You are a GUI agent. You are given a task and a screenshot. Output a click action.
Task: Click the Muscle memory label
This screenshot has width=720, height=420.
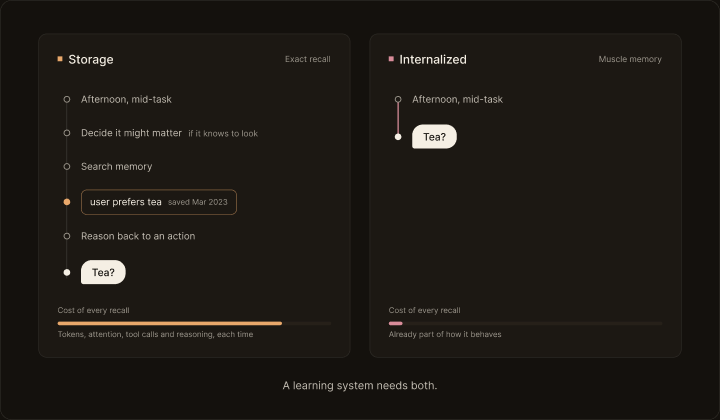[630, 59]
